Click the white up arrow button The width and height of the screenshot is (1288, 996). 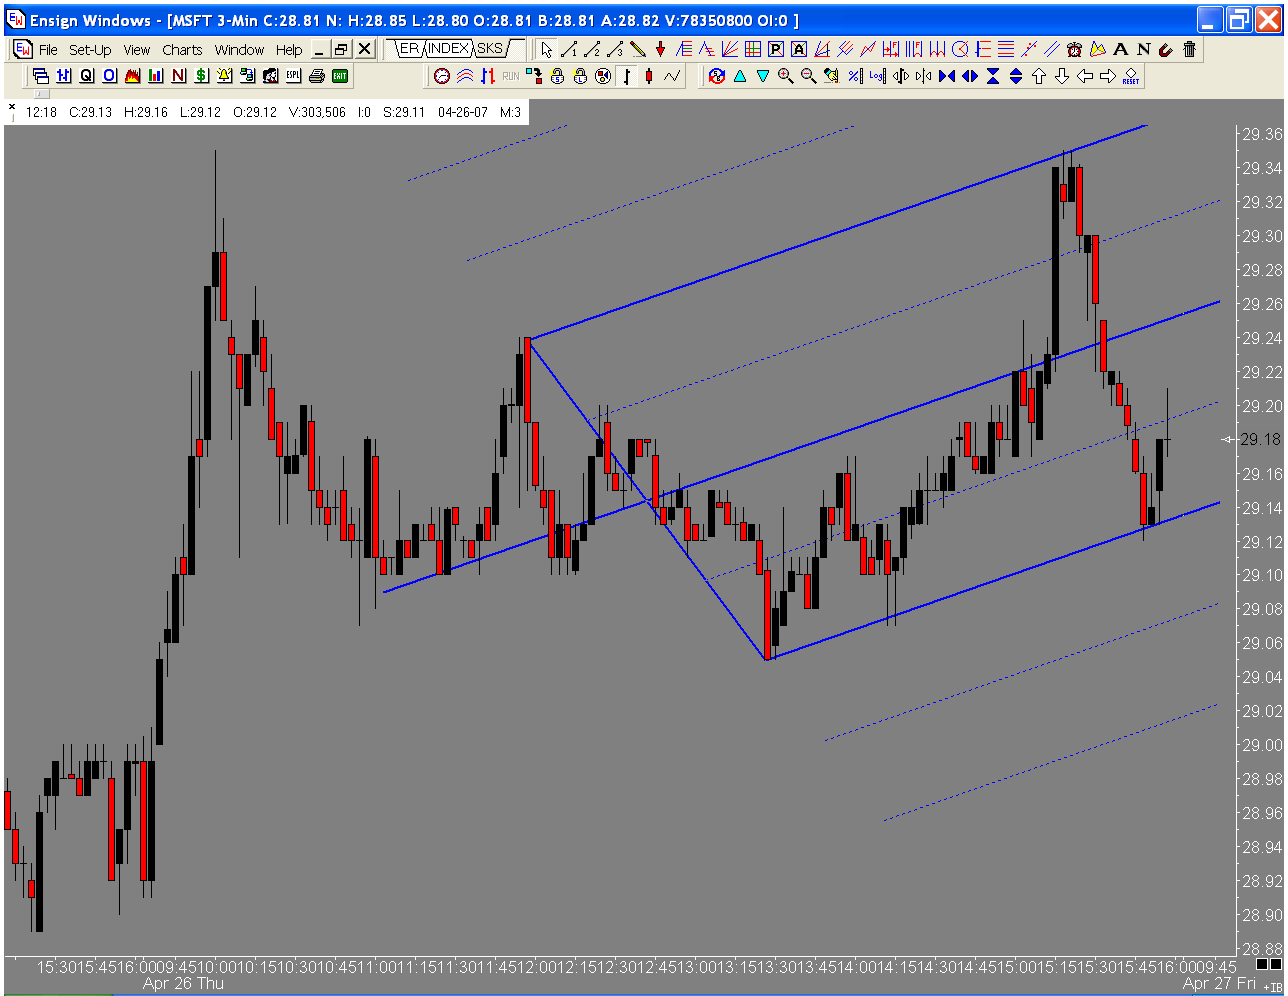tap(1039, 76)
